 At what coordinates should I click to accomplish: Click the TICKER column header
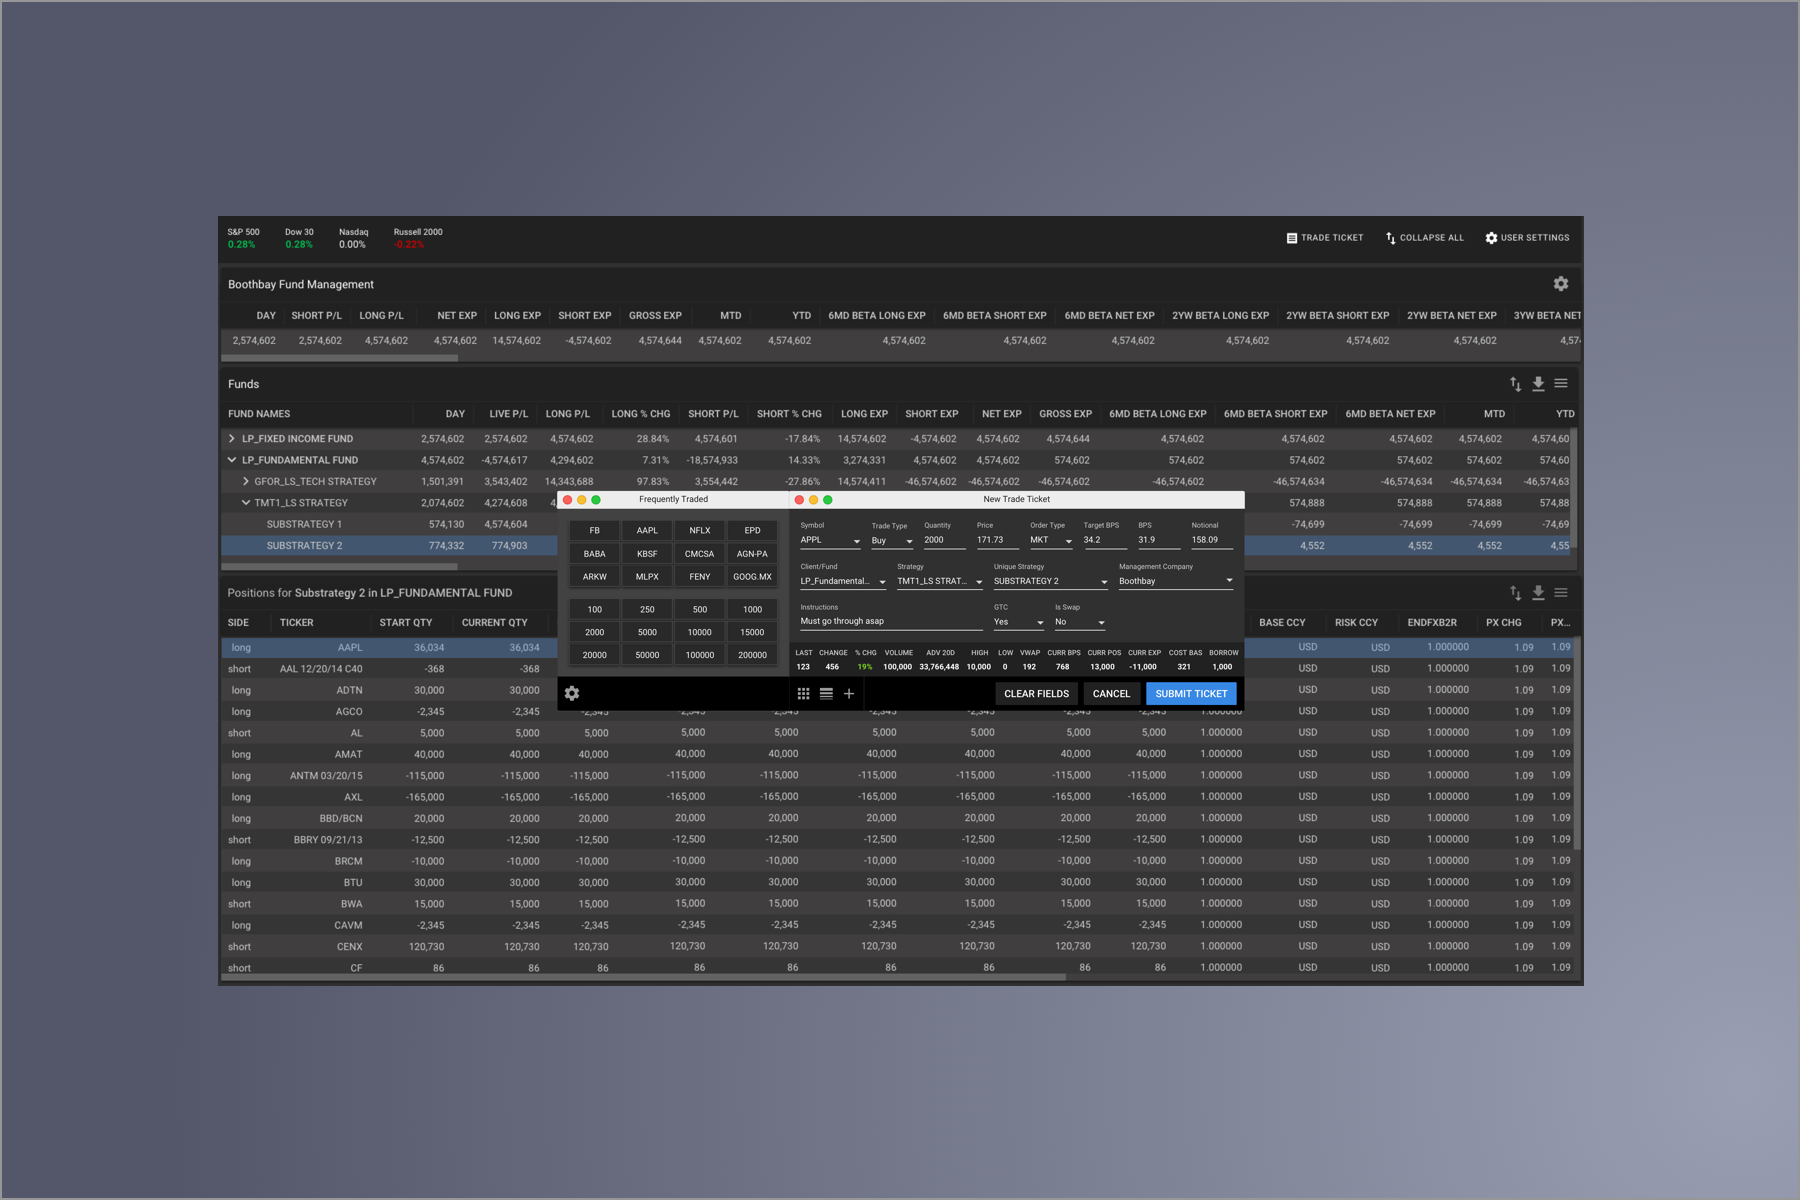[x=296, y=623]
